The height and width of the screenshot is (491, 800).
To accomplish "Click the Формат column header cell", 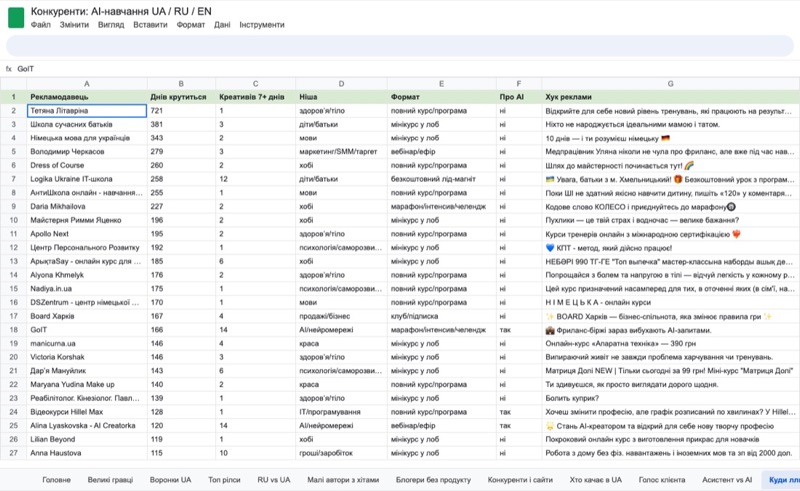I will click(x=441, y=97).
